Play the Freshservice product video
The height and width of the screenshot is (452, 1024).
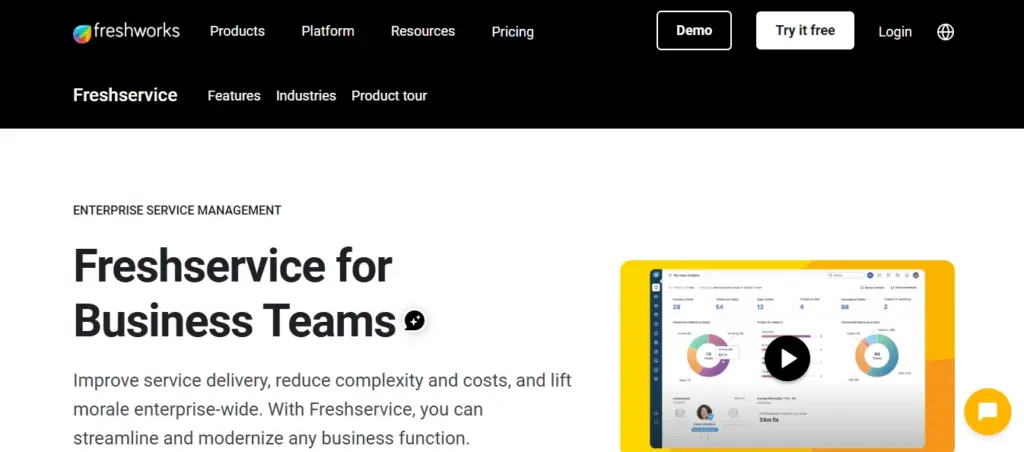(787, 358)
